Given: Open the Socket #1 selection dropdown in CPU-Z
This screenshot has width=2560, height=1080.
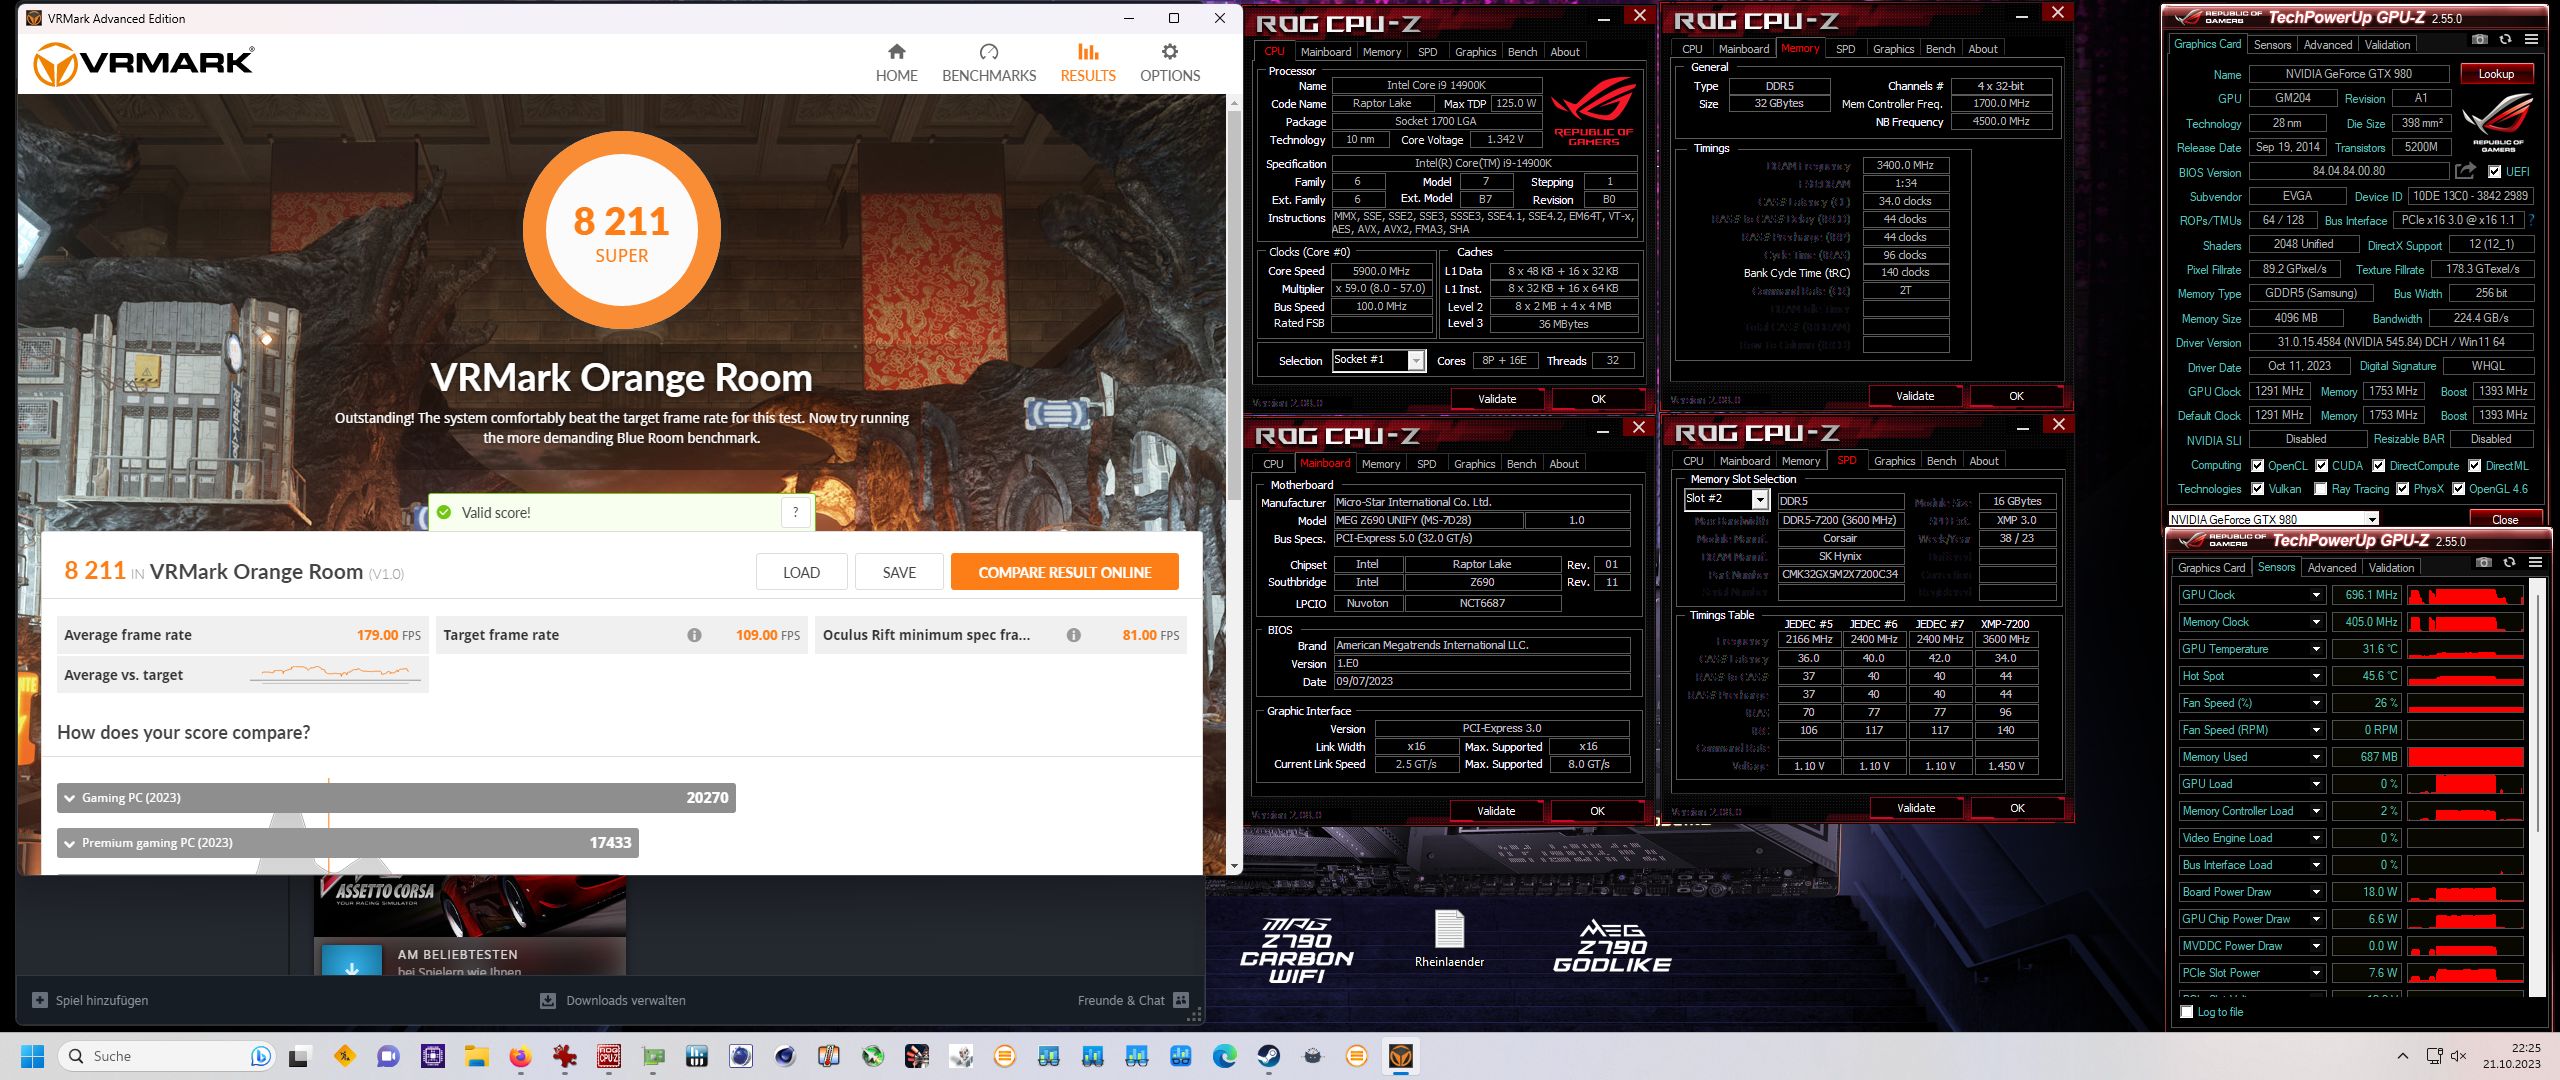Looking at the screenshot, I should coord(1416,361).
